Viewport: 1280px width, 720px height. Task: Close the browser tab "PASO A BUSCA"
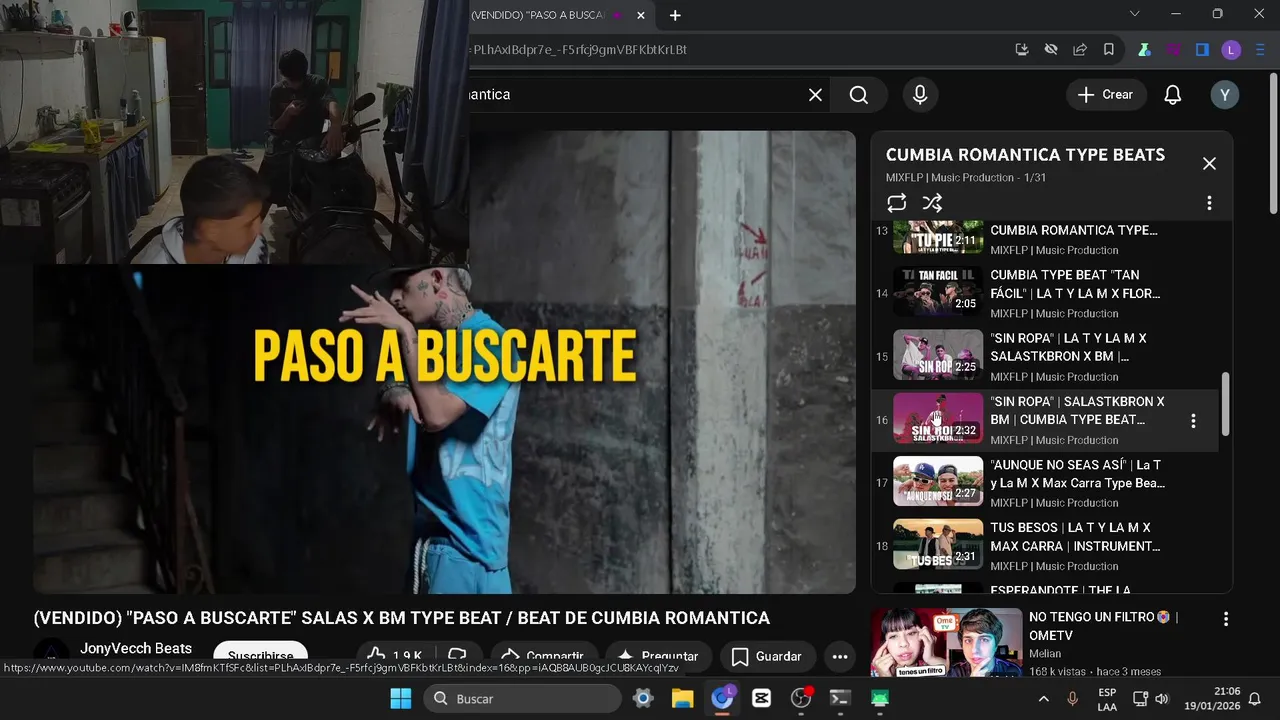(641, 15)
